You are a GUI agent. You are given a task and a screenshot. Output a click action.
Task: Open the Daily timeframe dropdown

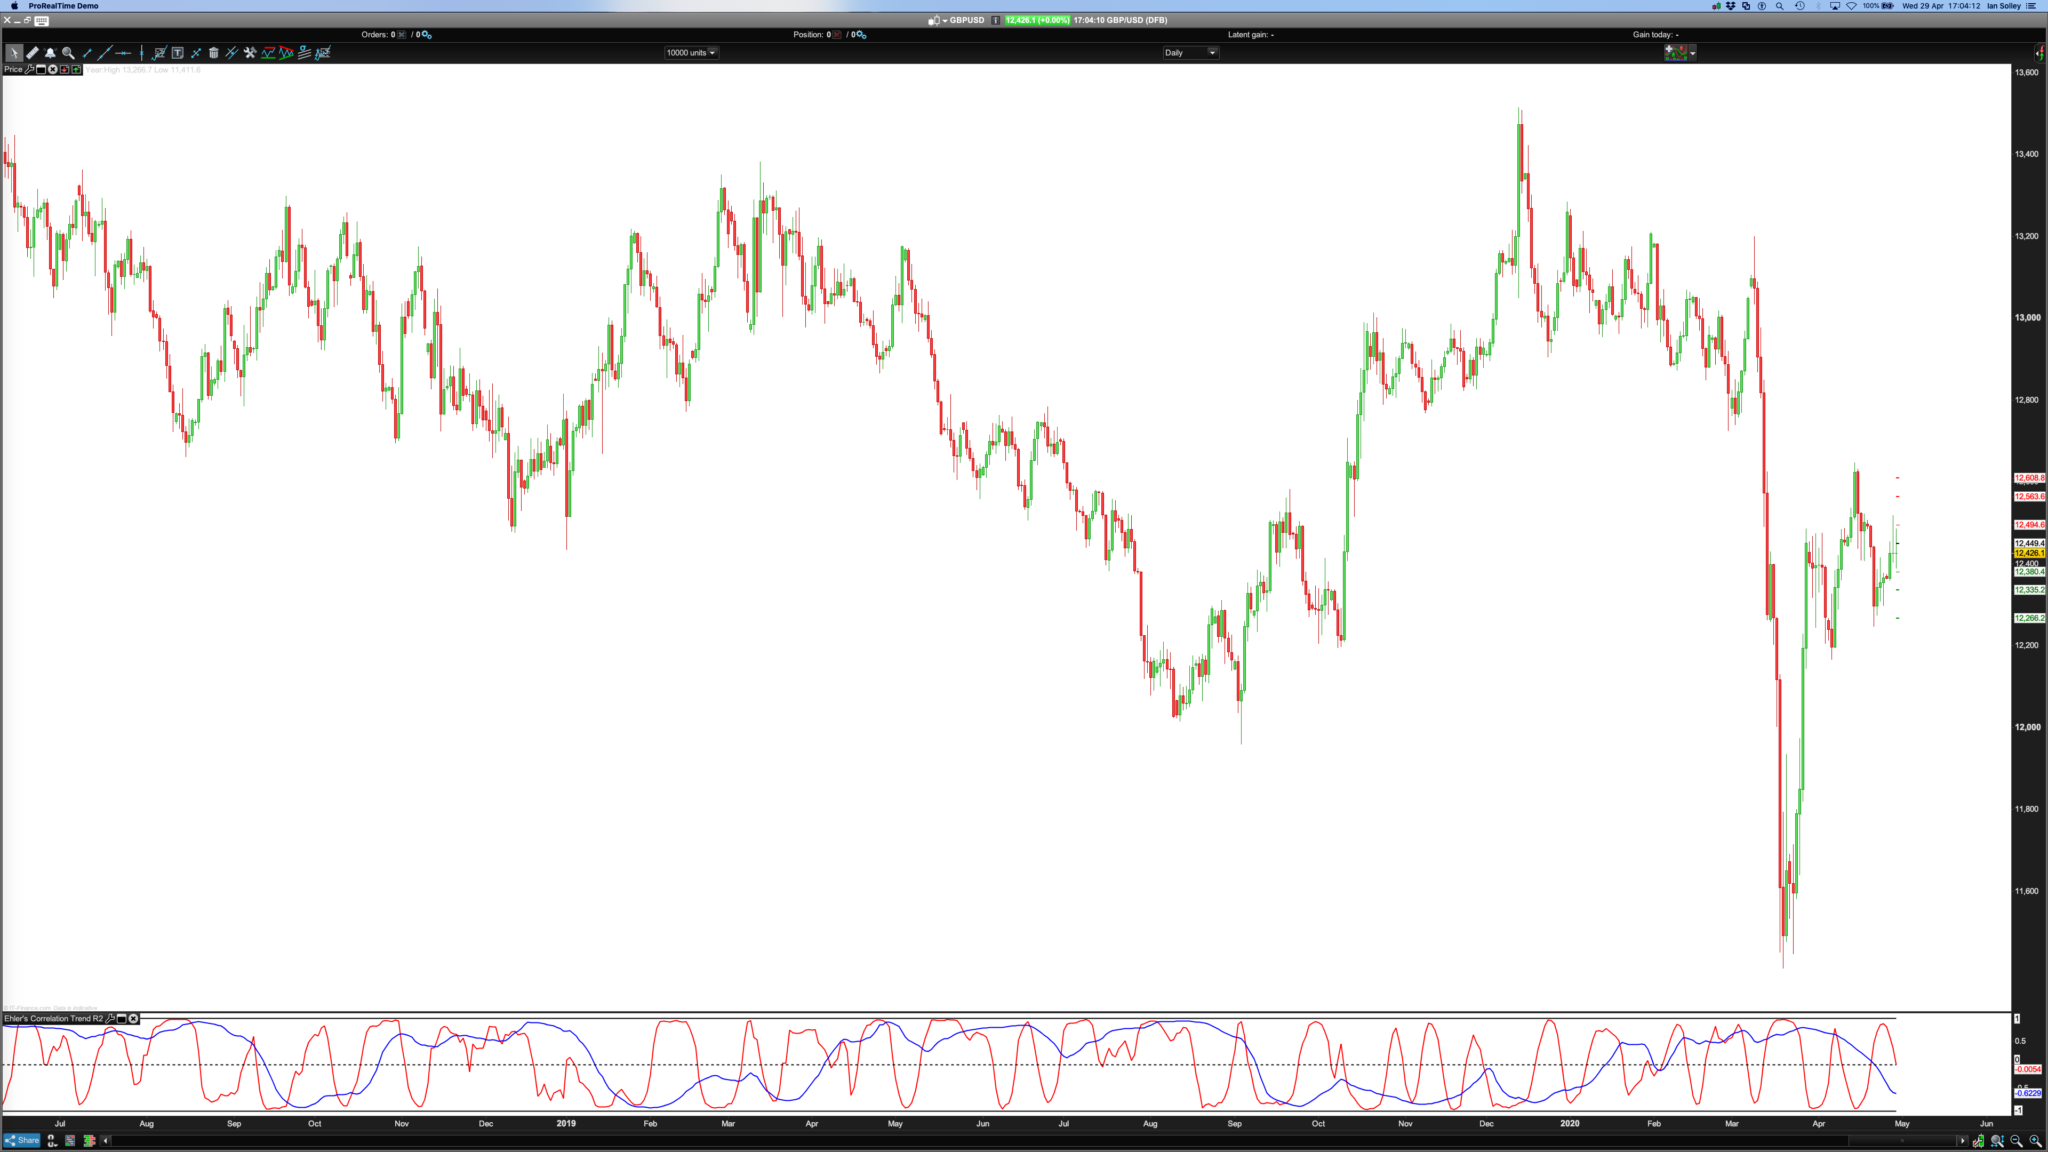(x=1190, y=52)
